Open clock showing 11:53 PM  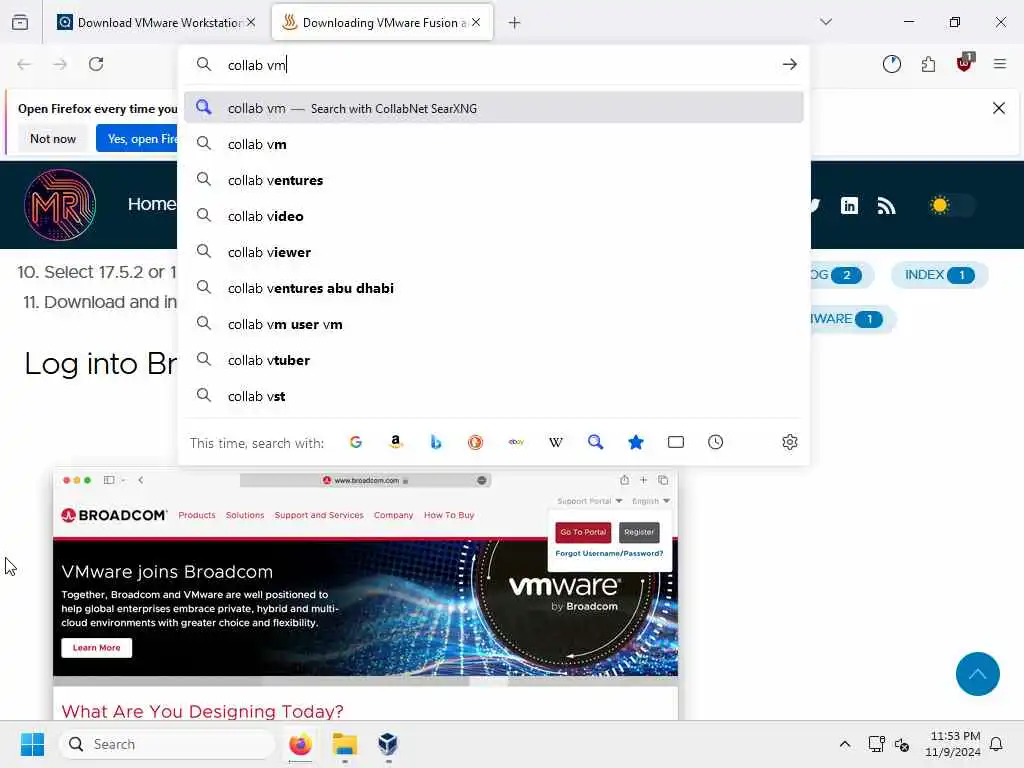[953, 744]
